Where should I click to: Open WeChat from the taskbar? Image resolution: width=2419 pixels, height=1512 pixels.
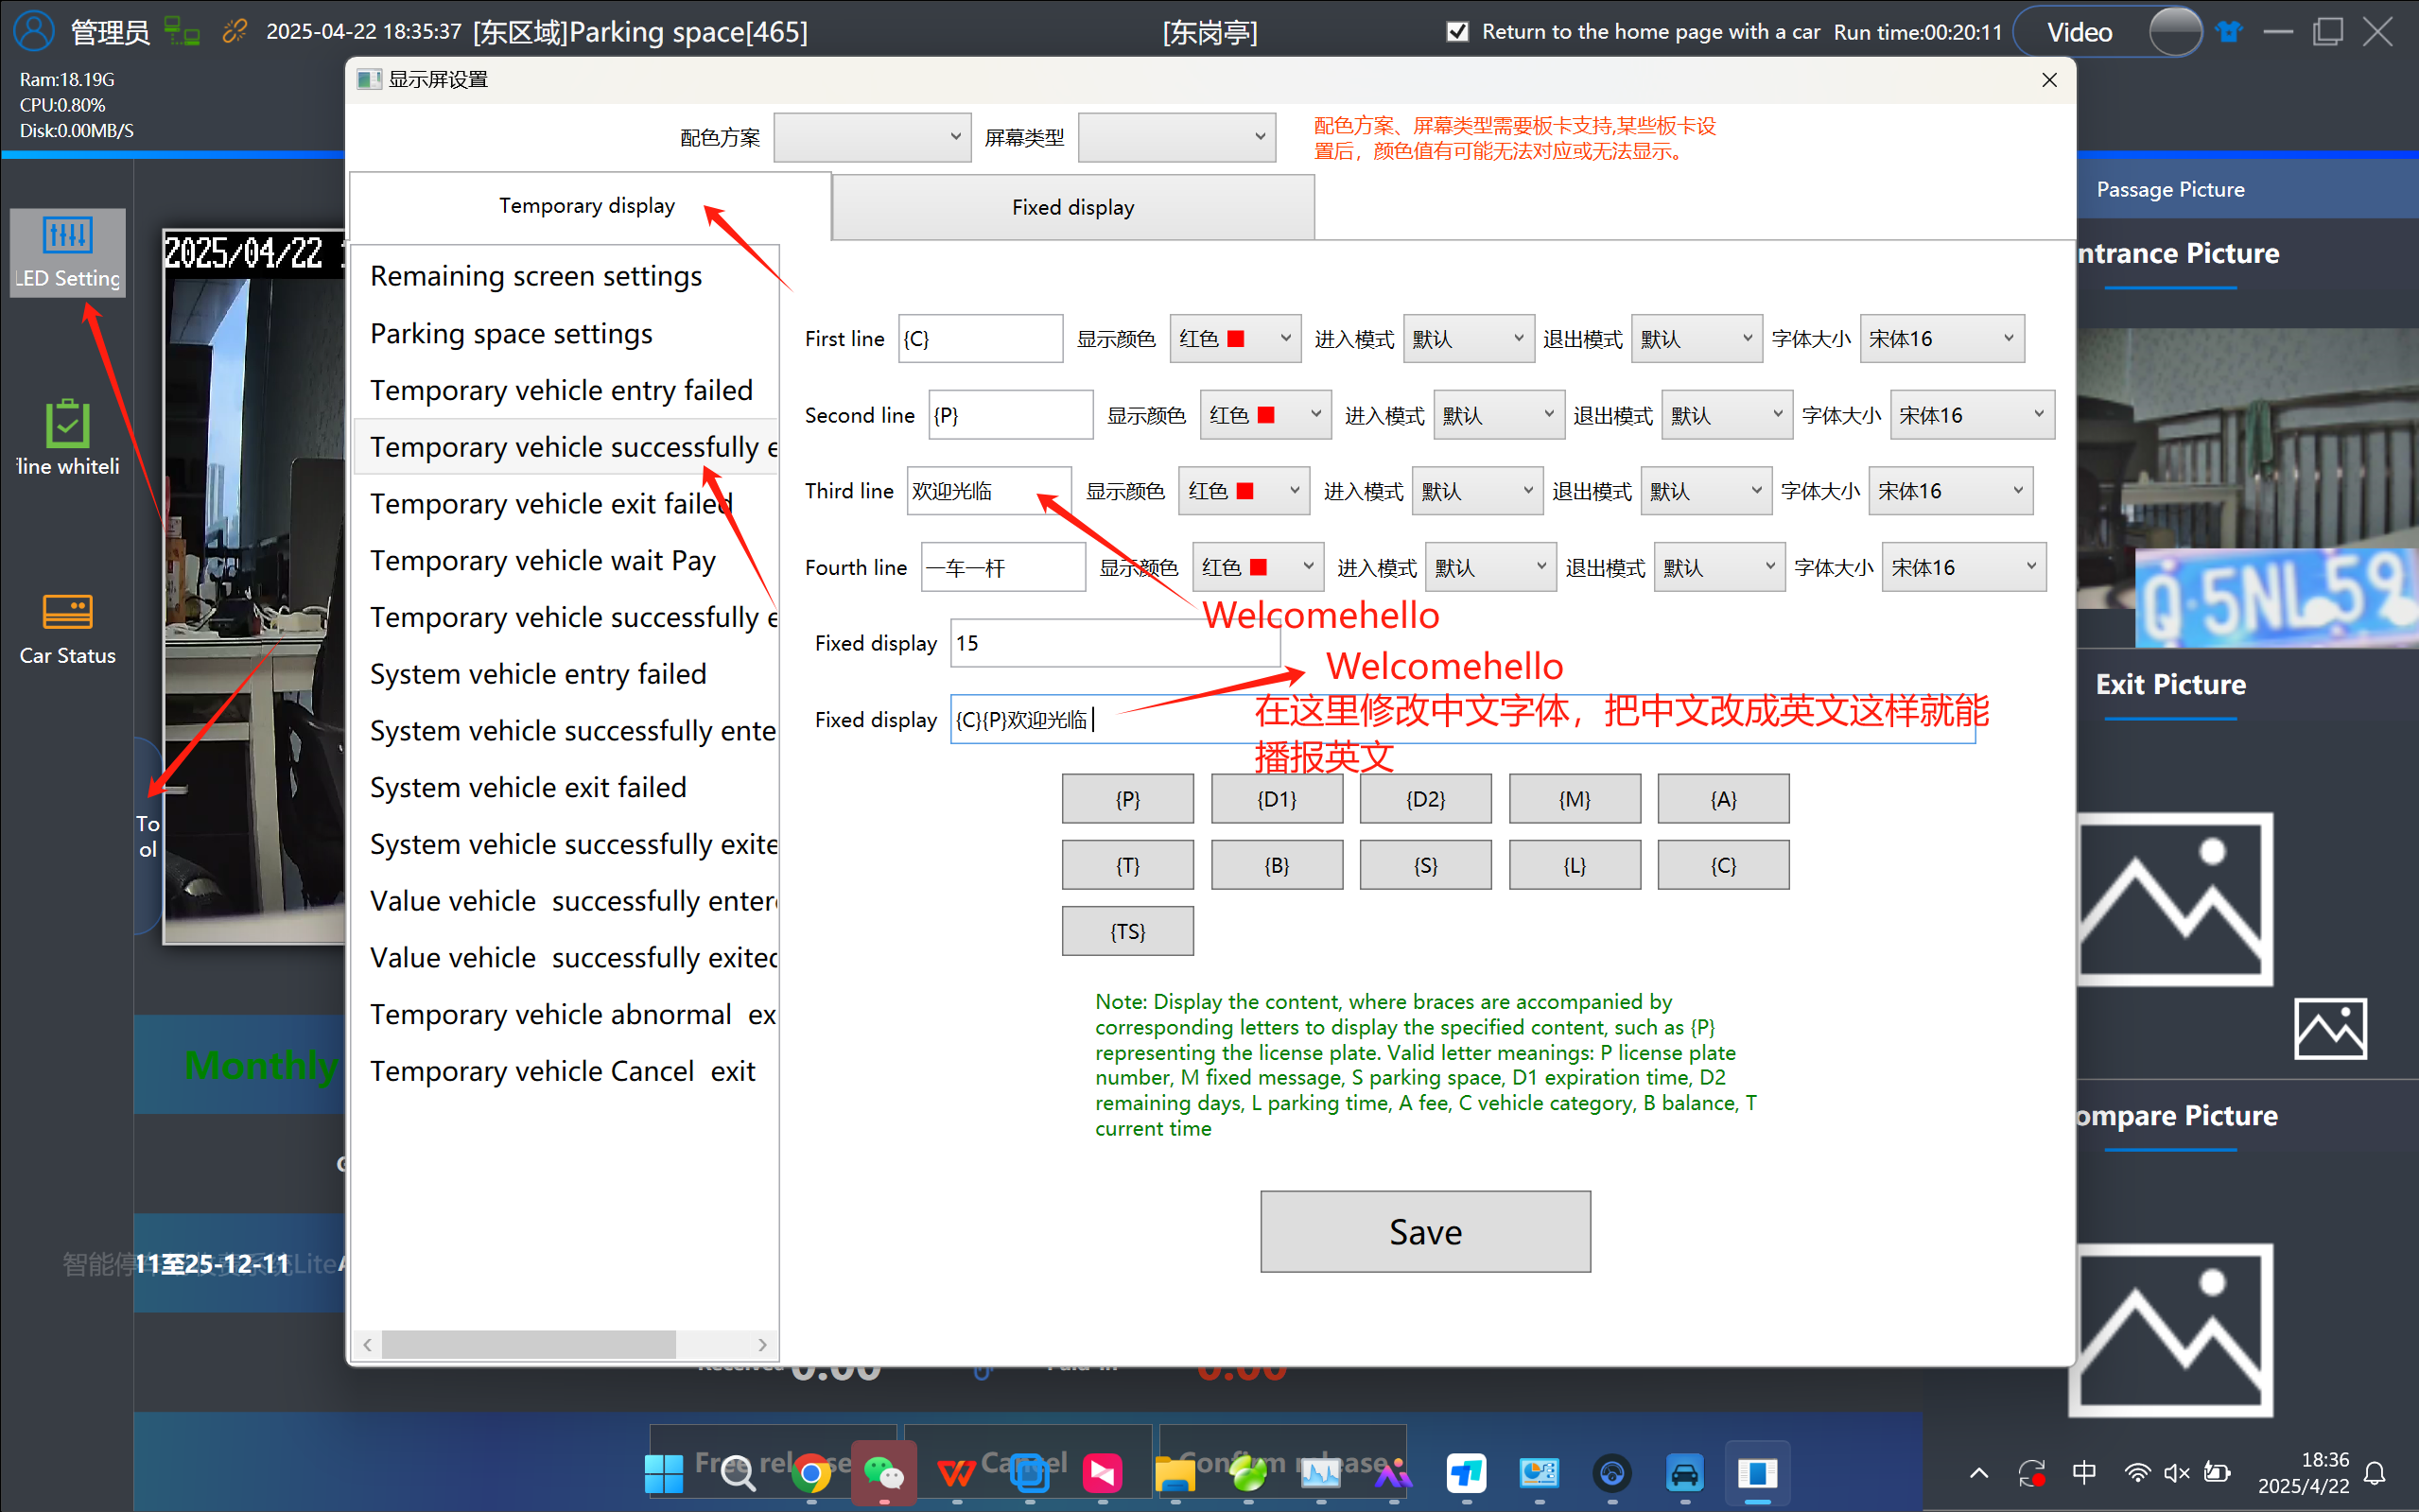[884, 1473]
